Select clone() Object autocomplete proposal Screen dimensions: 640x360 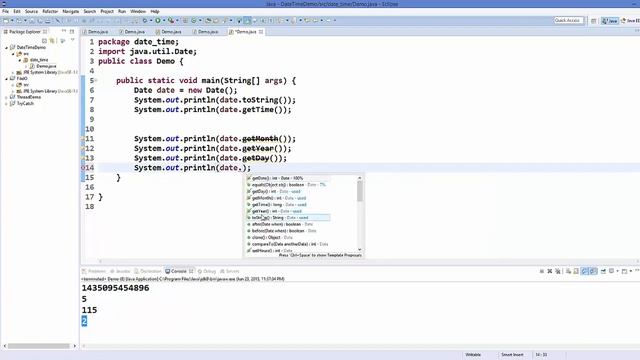pos(289,237)
